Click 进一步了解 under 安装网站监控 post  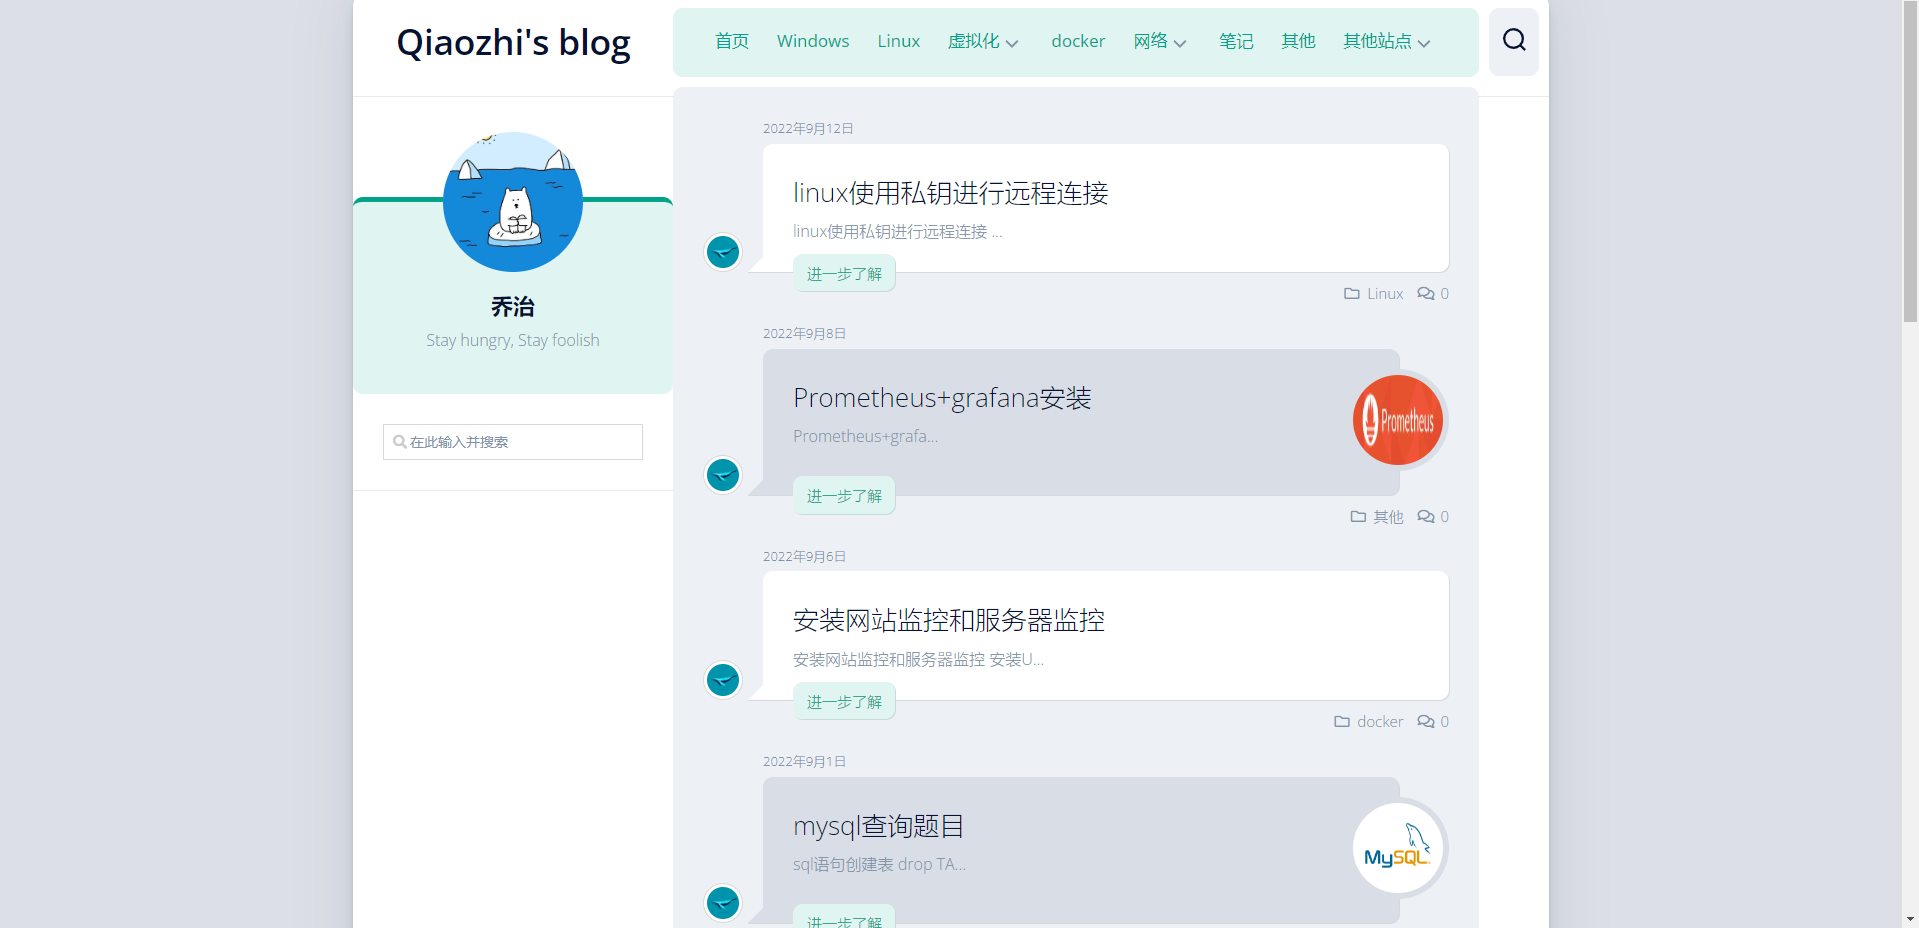click(844, 702)
